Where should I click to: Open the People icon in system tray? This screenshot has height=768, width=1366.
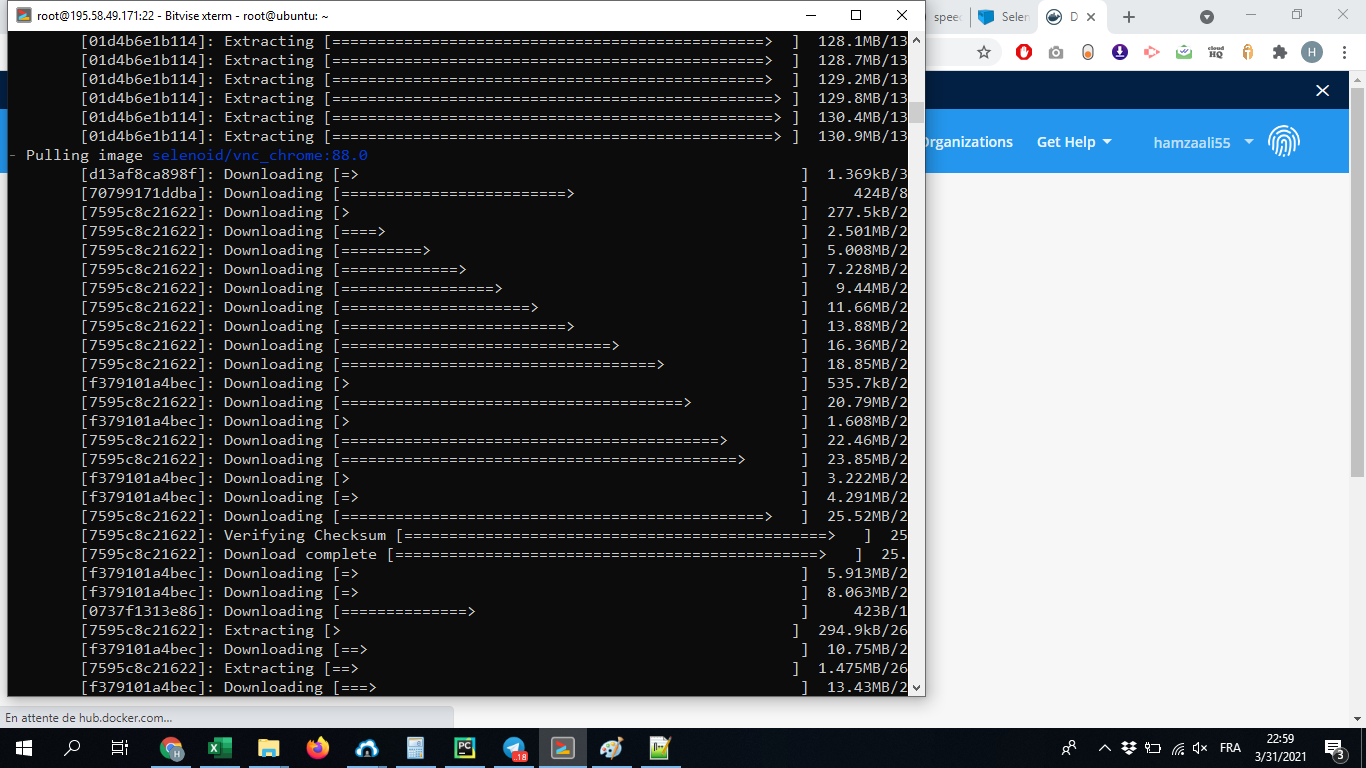[1069, 748]
